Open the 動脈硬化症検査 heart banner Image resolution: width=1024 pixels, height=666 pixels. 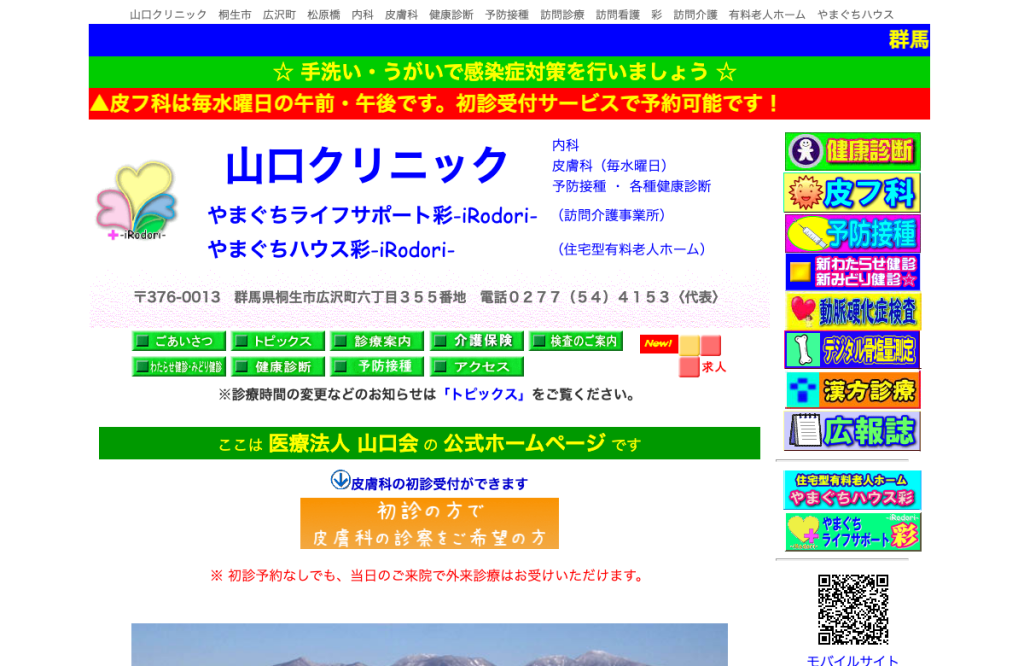[x=852, y=311]
